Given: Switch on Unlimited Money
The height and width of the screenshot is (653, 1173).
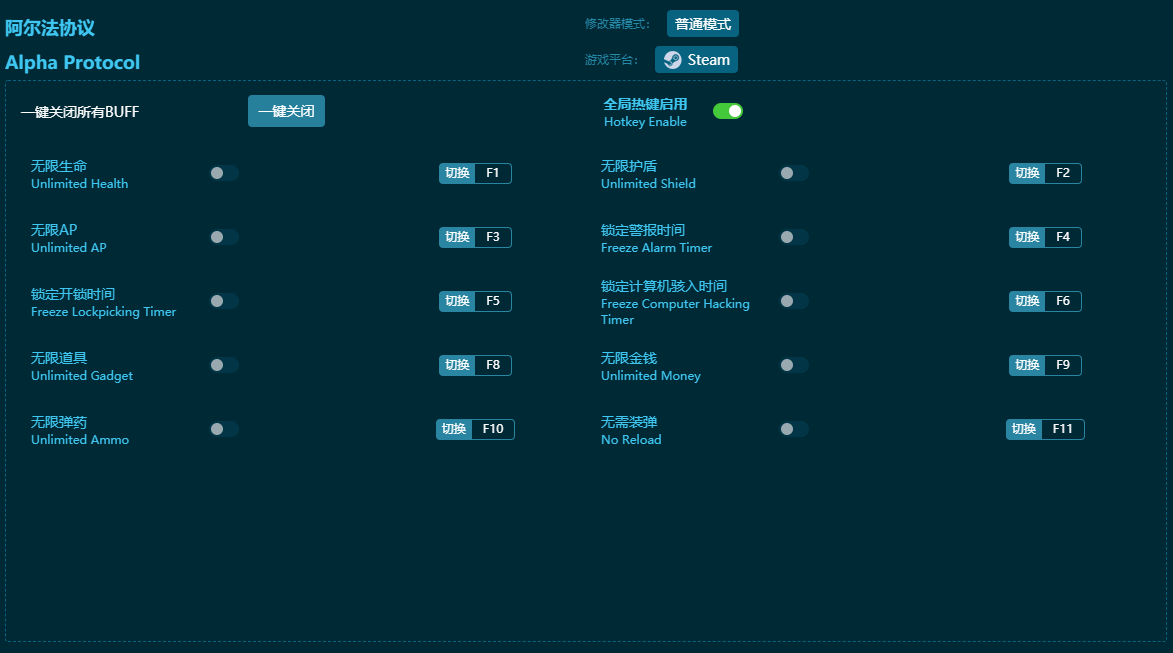Looking at the screenshot, I should click(794, 365).
